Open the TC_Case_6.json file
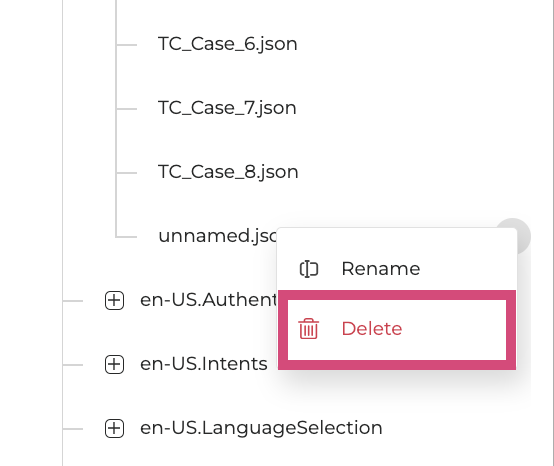The image size is (554, 466). coord(228,44)
